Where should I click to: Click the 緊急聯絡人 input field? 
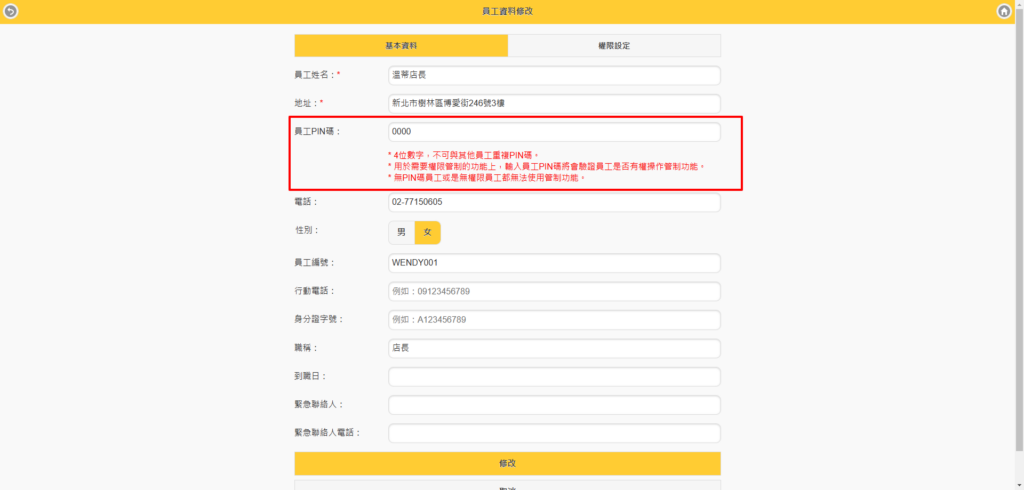554,405
